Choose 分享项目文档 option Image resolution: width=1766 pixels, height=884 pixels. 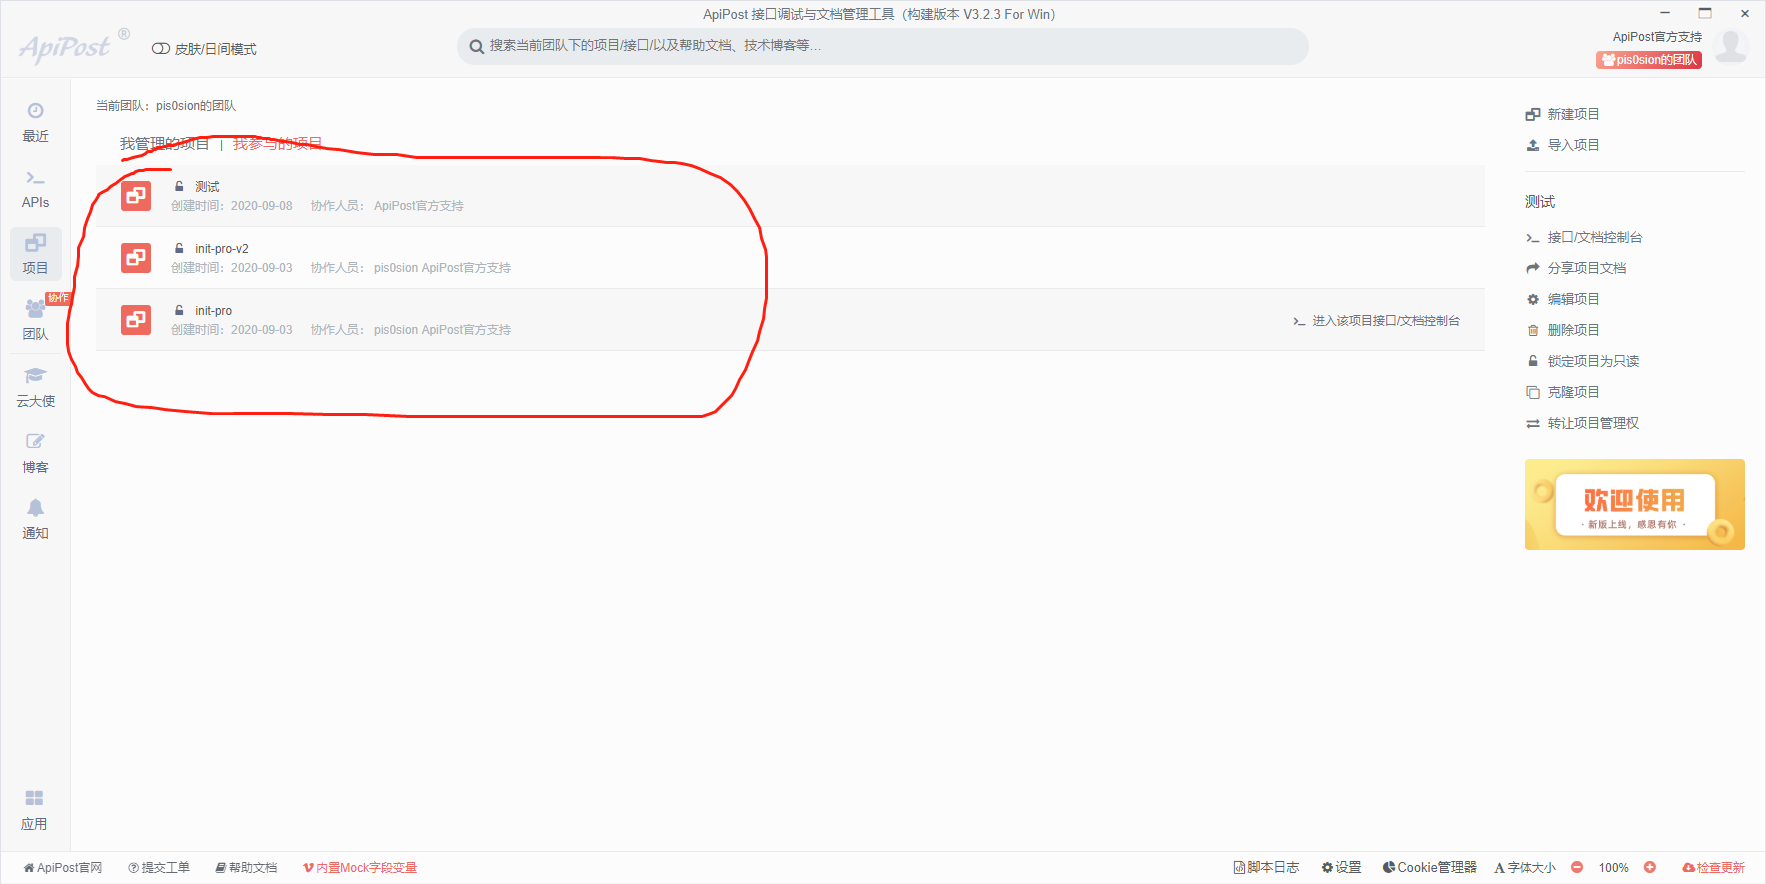pos(1576,268)
